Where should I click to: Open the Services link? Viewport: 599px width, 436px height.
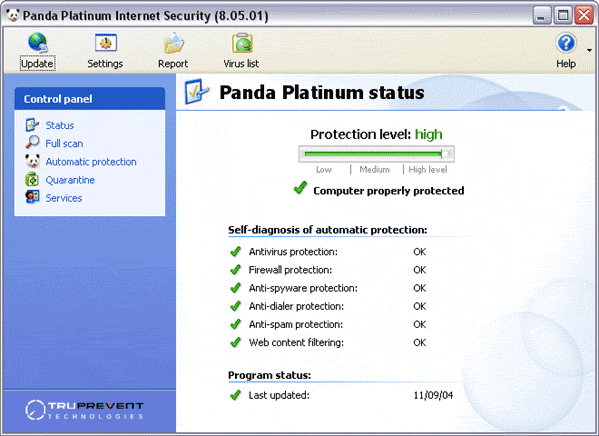[64, 198]
